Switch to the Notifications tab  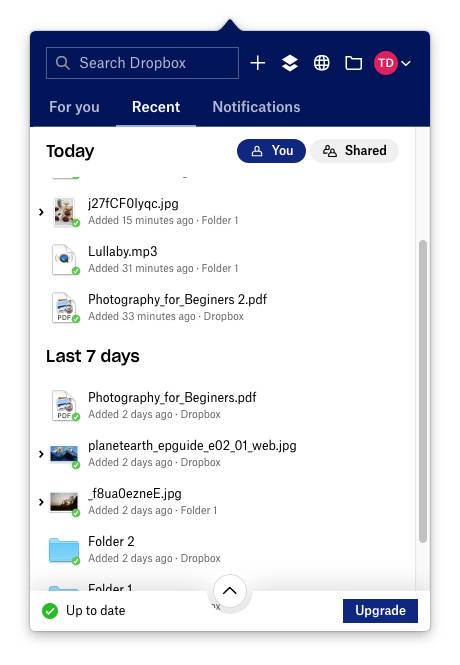[256, 107]
